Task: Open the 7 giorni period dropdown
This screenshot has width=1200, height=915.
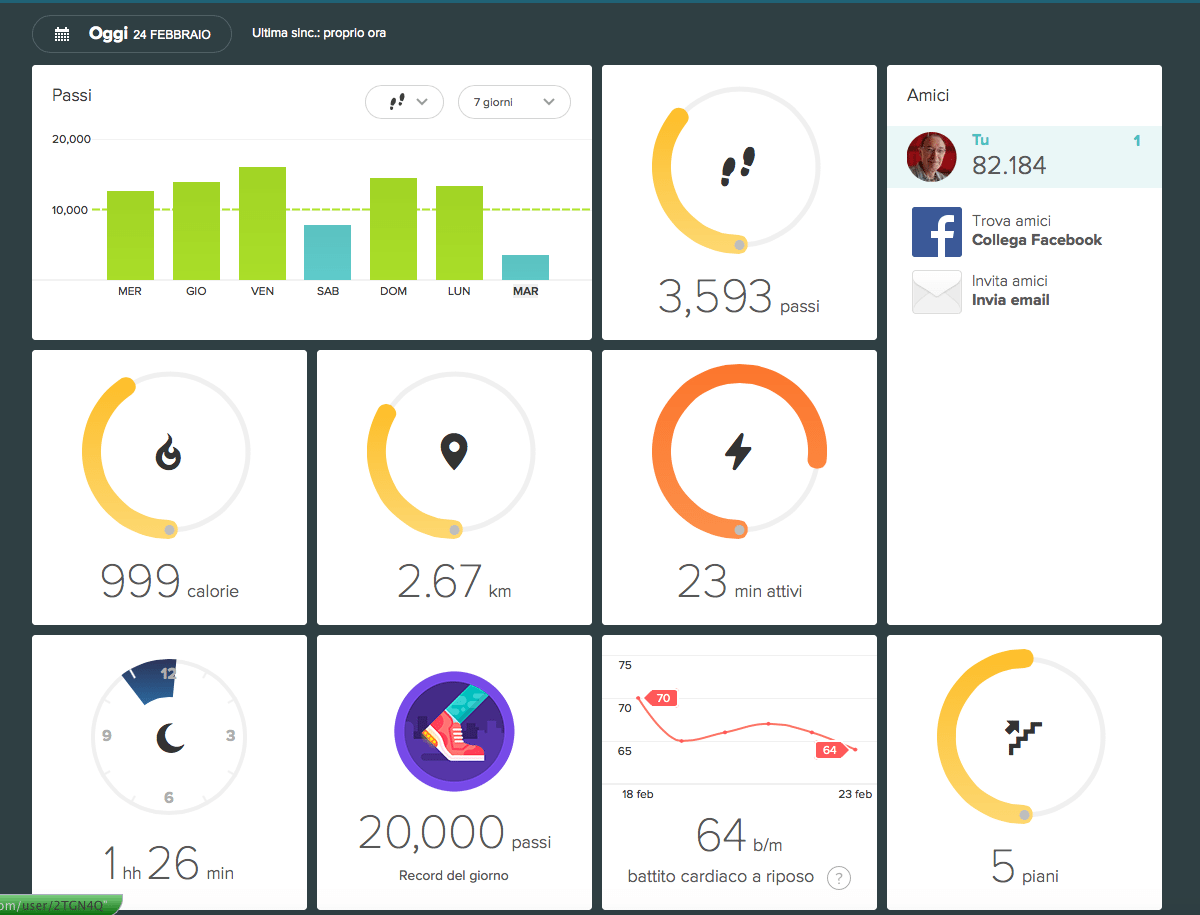Action: pyautogui.click(x=514, y=102)
